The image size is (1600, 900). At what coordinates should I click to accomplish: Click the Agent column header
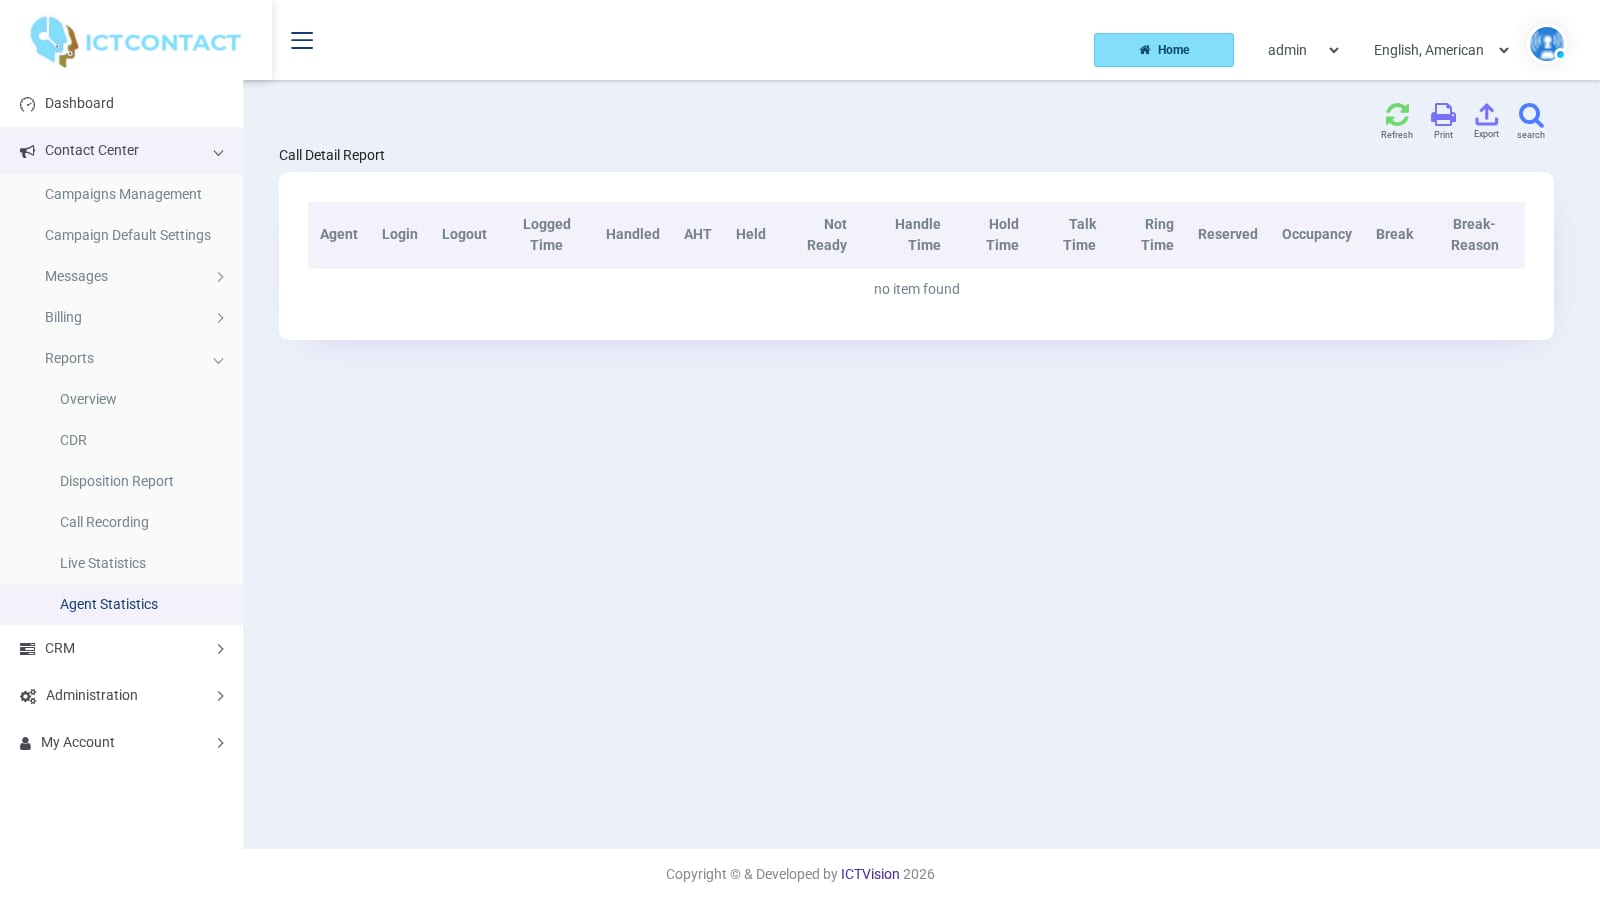pyautogui.click(x=339, y=234)
